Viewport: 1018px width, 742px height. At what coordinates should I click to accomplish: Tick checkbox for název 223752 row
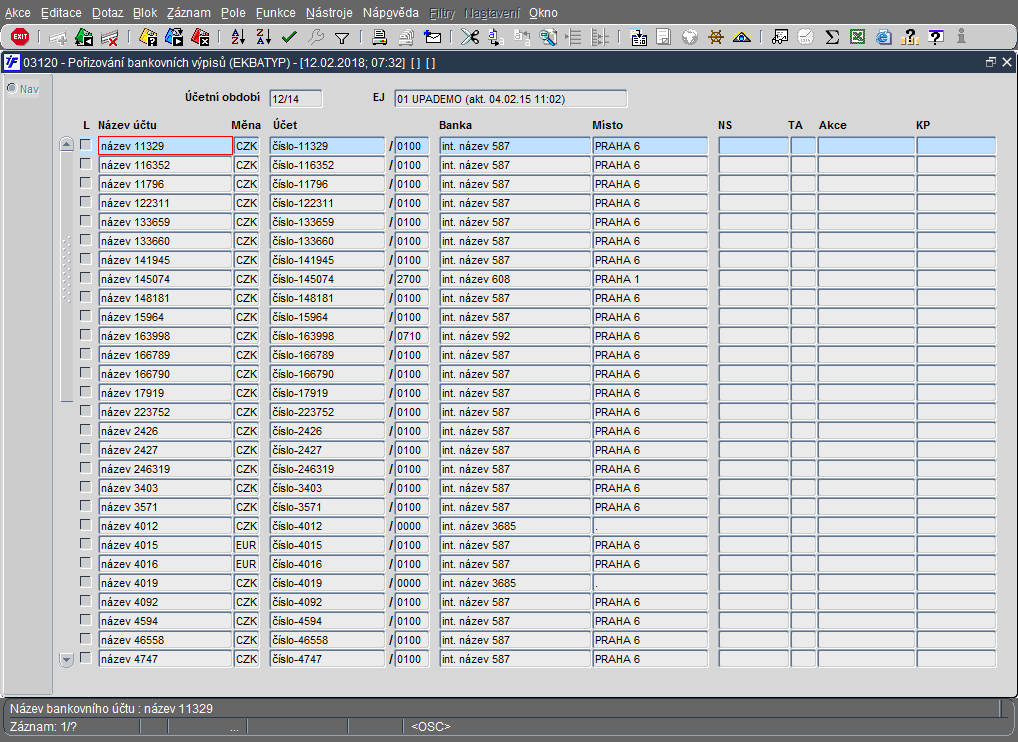[86, 411]
